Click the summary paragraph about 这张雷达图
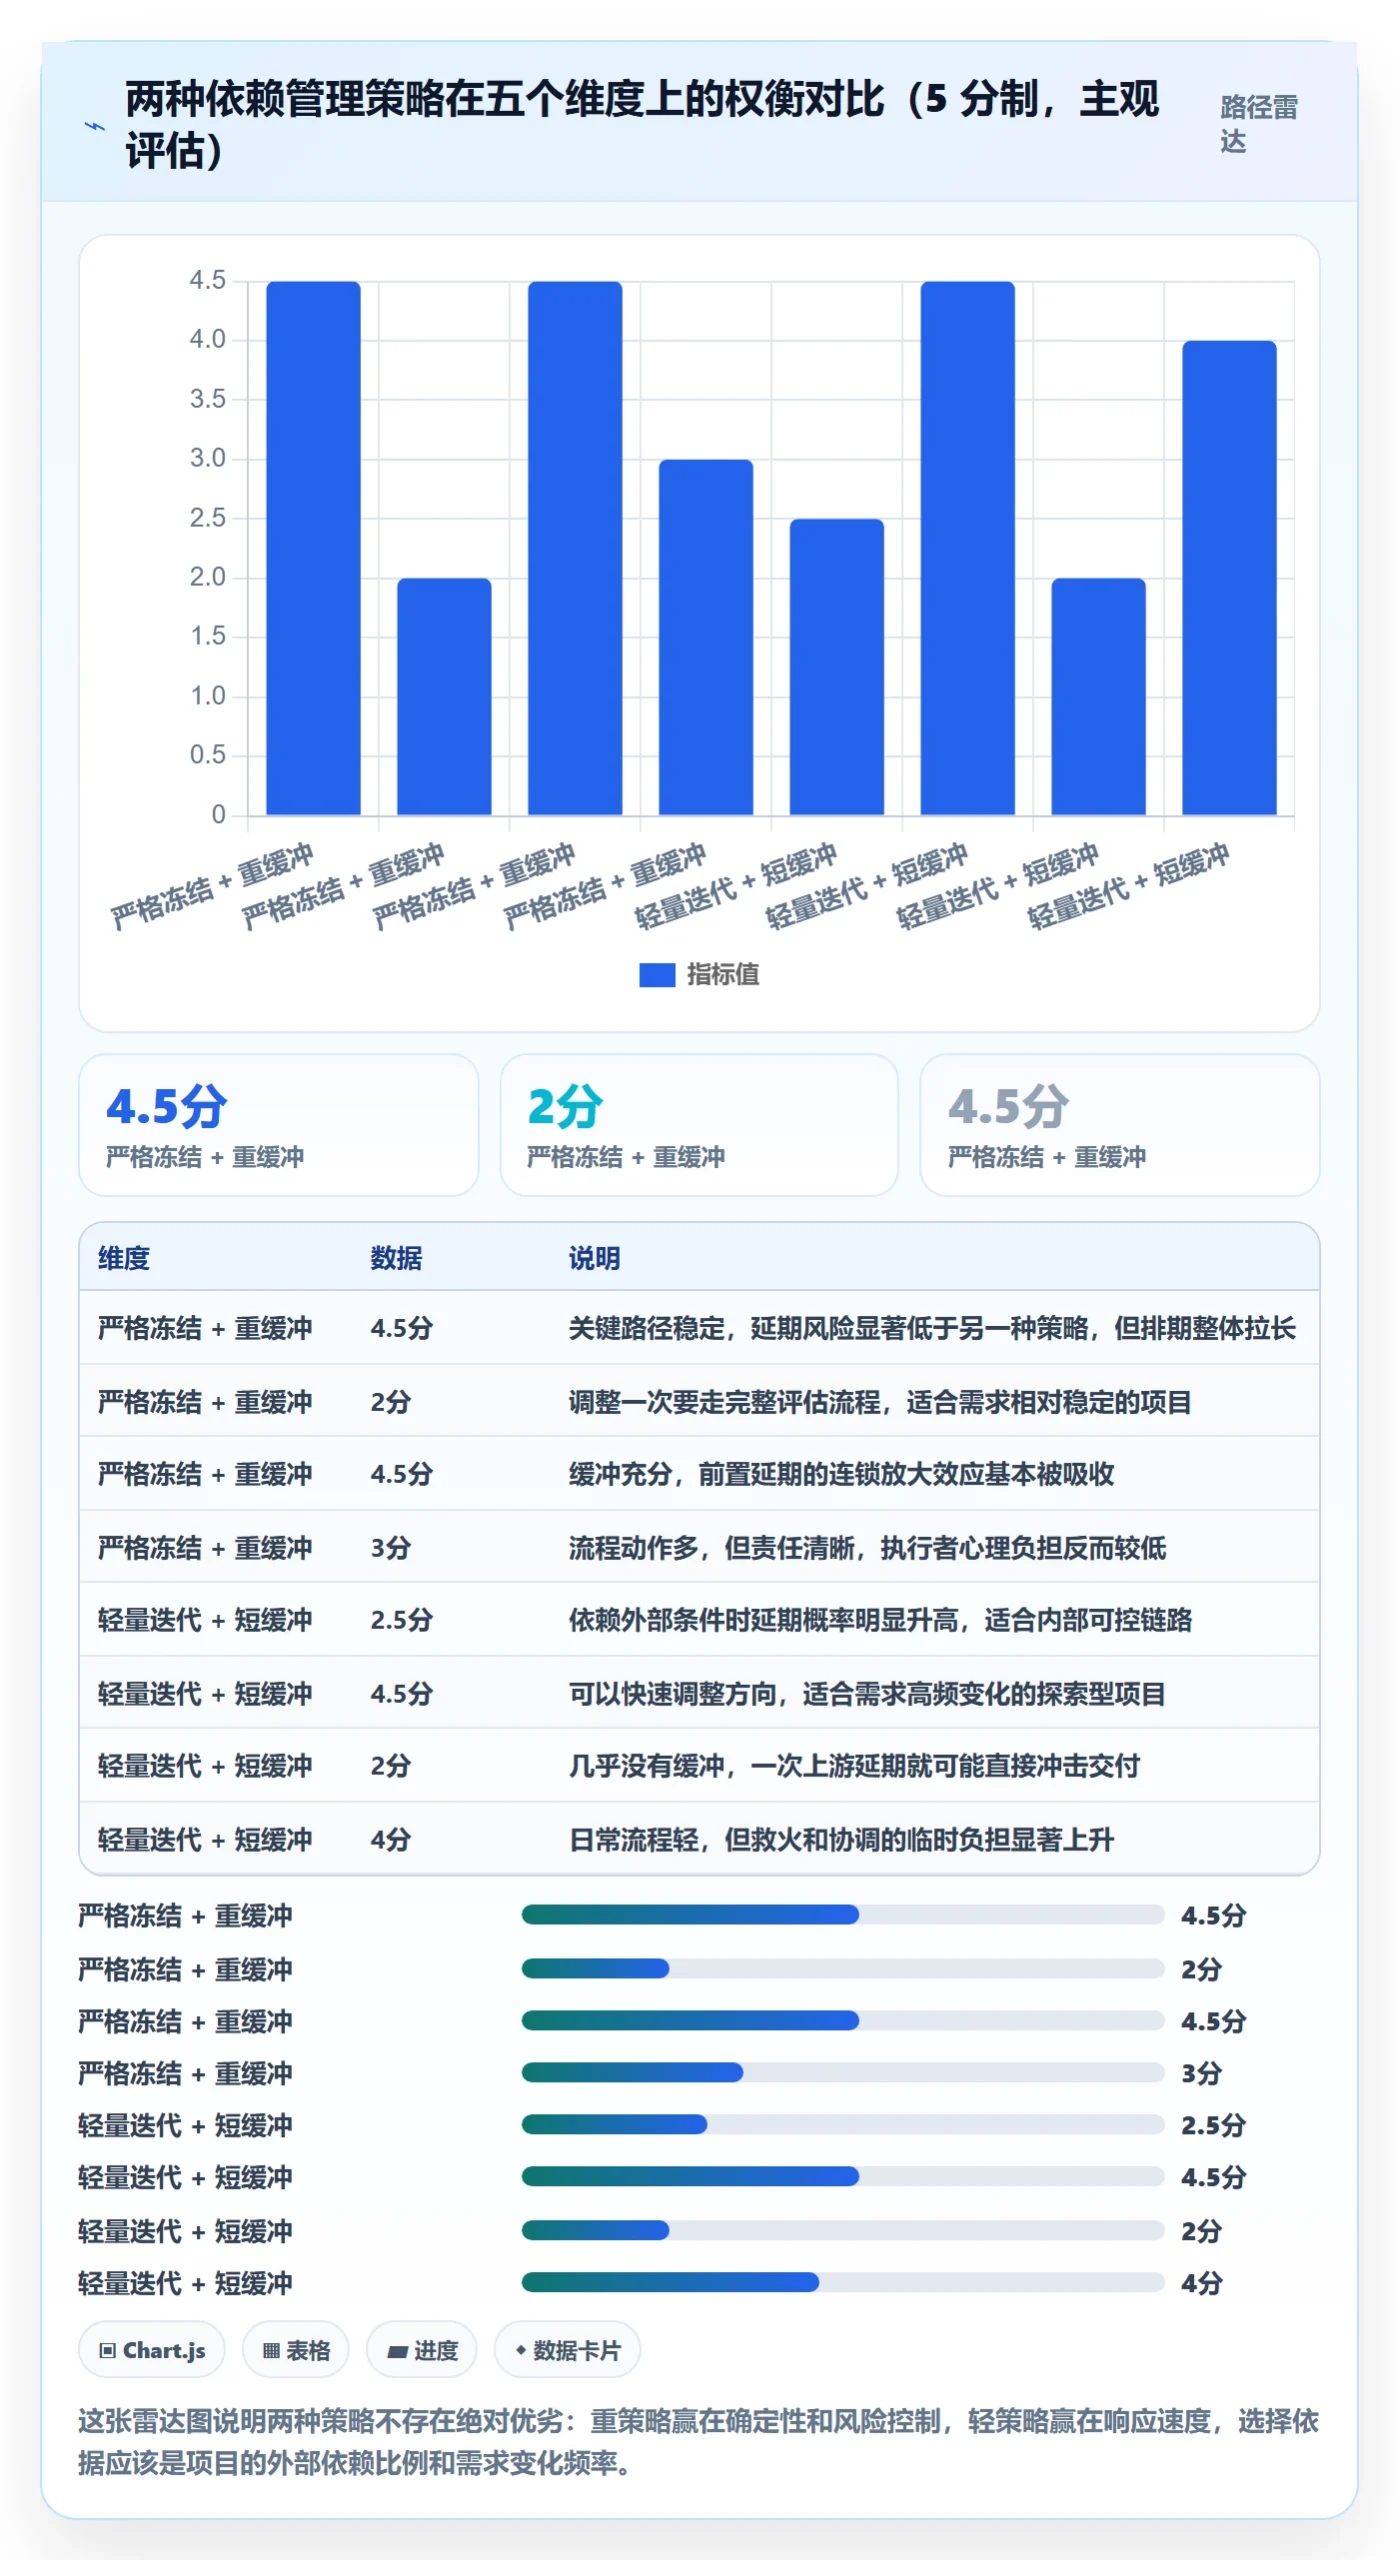This screenshot has width=1399, height=2560. [699, 2442]
